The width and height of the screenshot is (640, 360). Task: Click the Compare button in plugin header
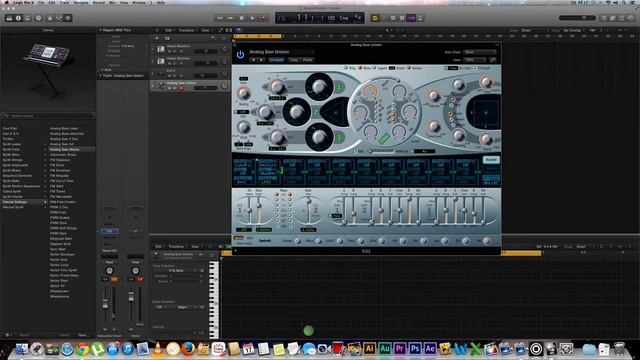tap(276, 60)
